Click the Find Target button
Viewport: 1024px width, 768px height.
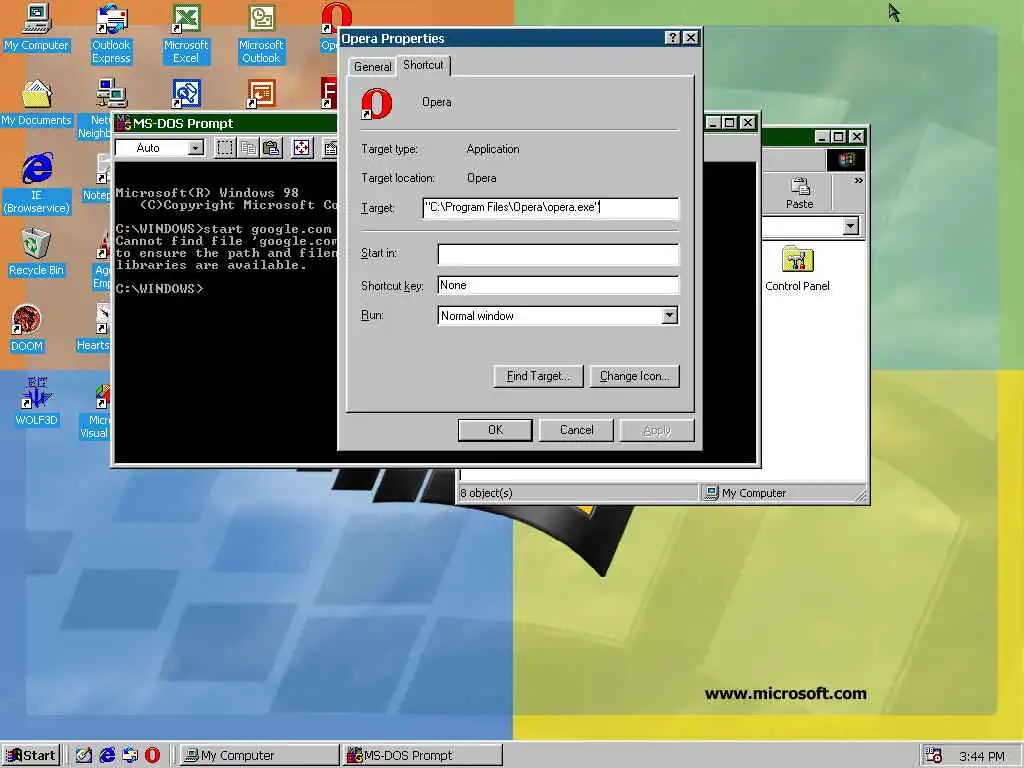point(538,376)
